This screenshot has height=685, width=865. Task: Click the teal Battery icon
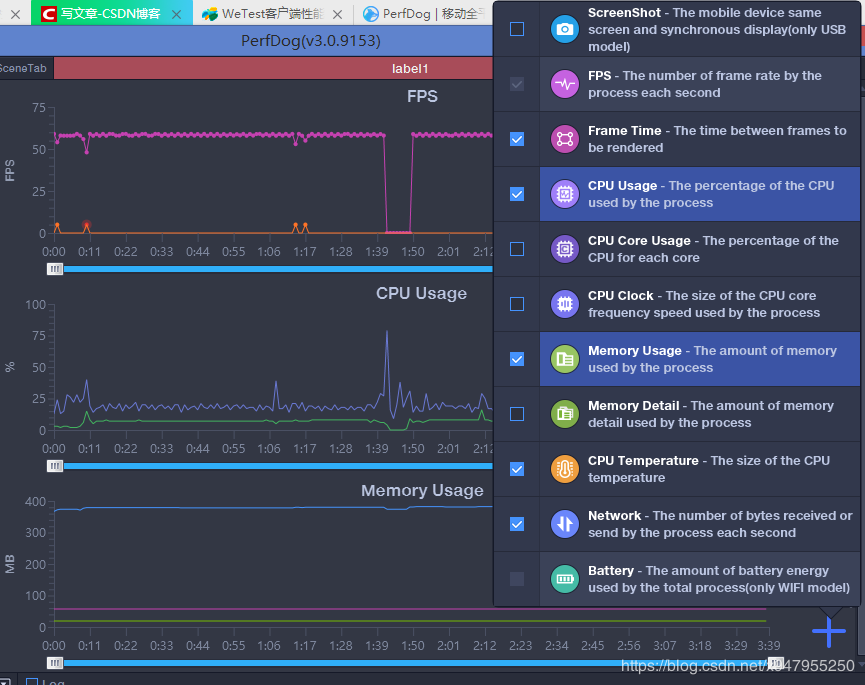[565, 579]
